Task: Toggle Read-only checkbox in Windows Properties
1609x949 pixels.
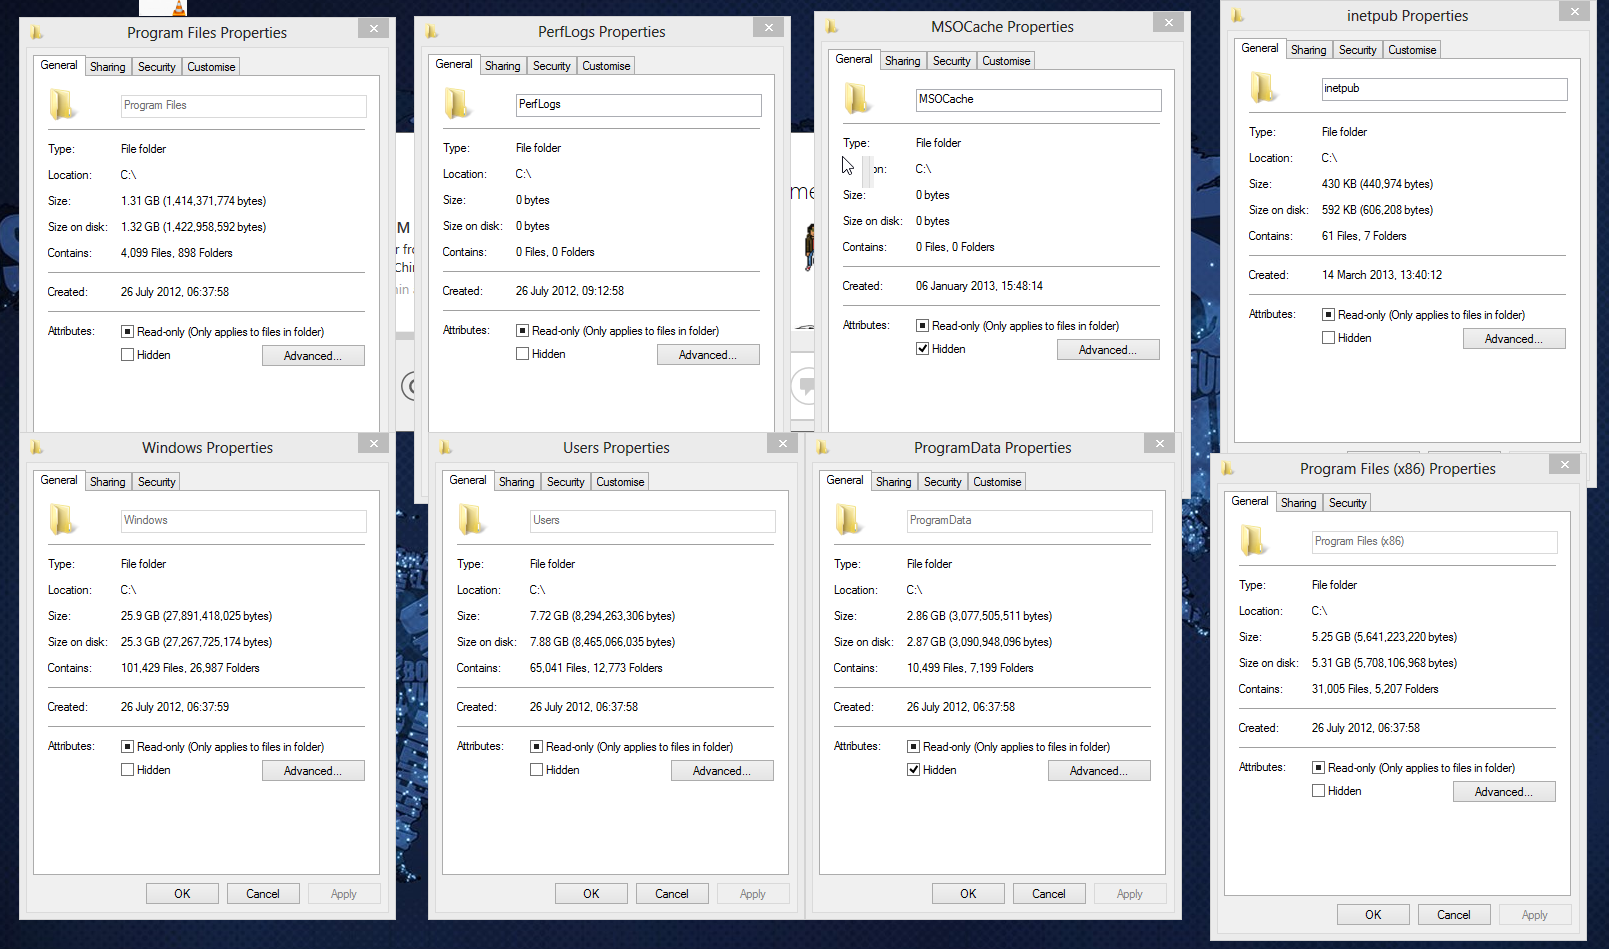Action: 127,747
